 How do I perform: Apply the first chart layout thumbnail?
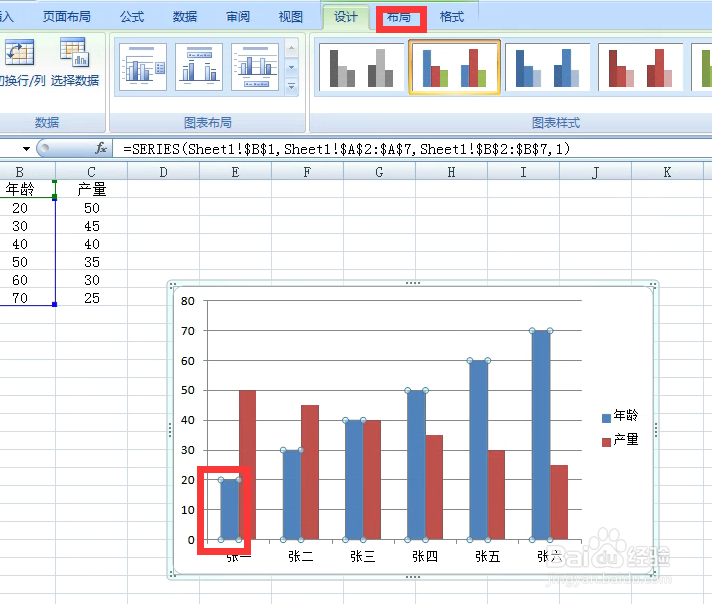[143, 67]
